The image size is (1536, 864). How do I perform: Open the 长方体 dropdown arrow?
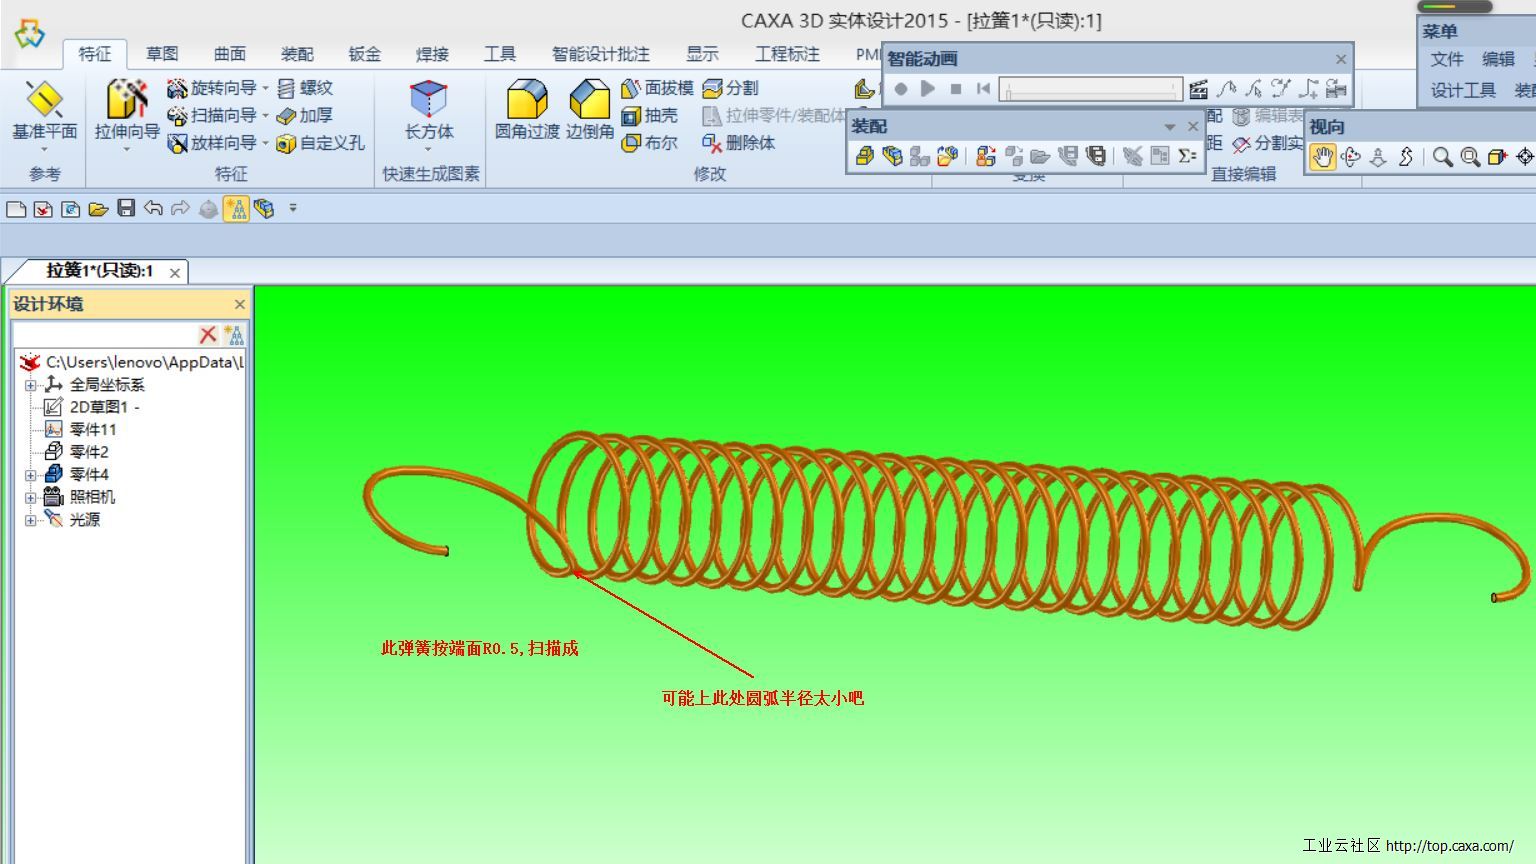[x=429, y=150]
